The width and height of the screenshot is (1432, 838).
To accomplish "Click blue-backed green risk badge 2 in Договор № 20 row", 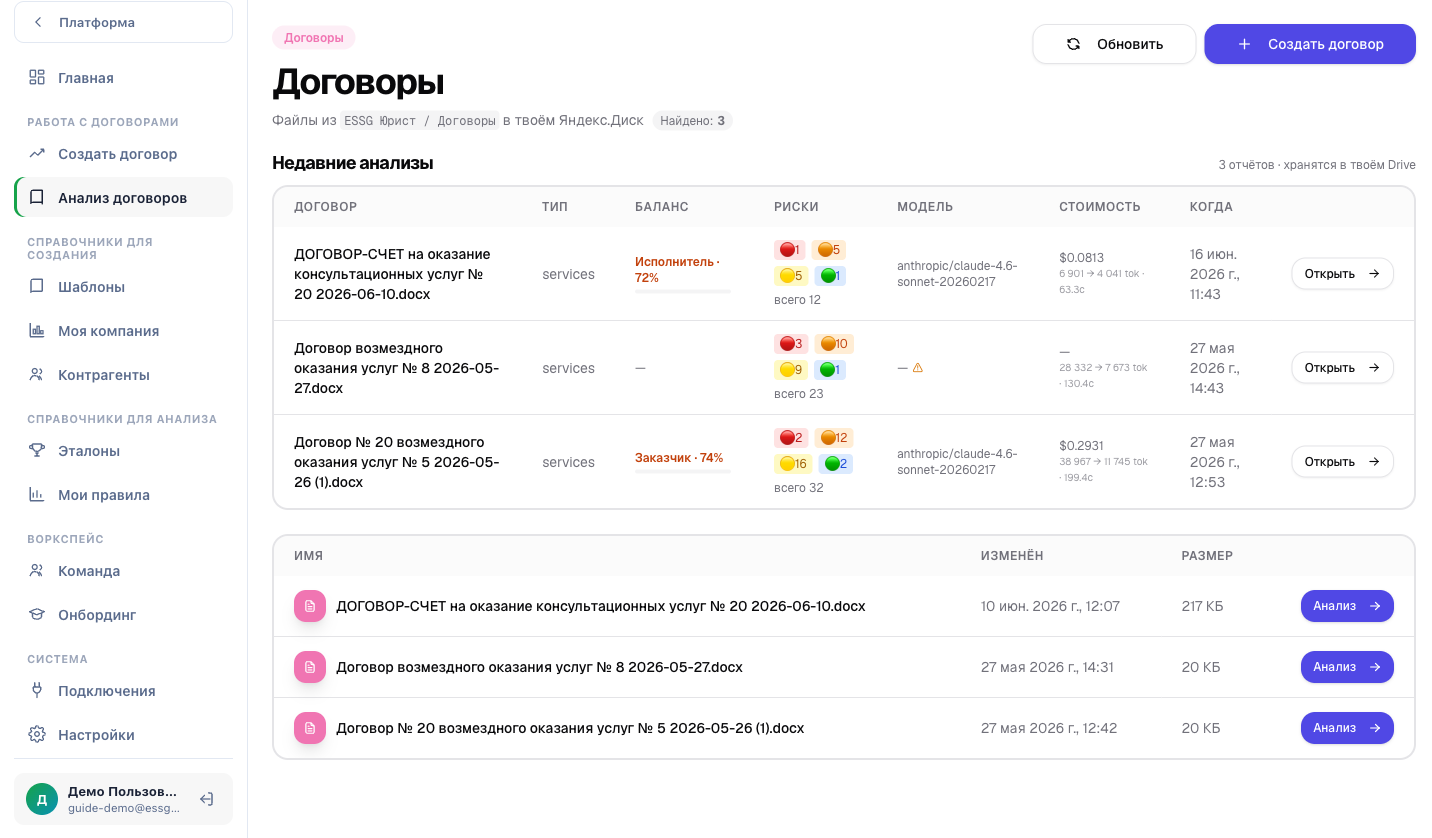I will pyautogui.click(x=835, y=464).
